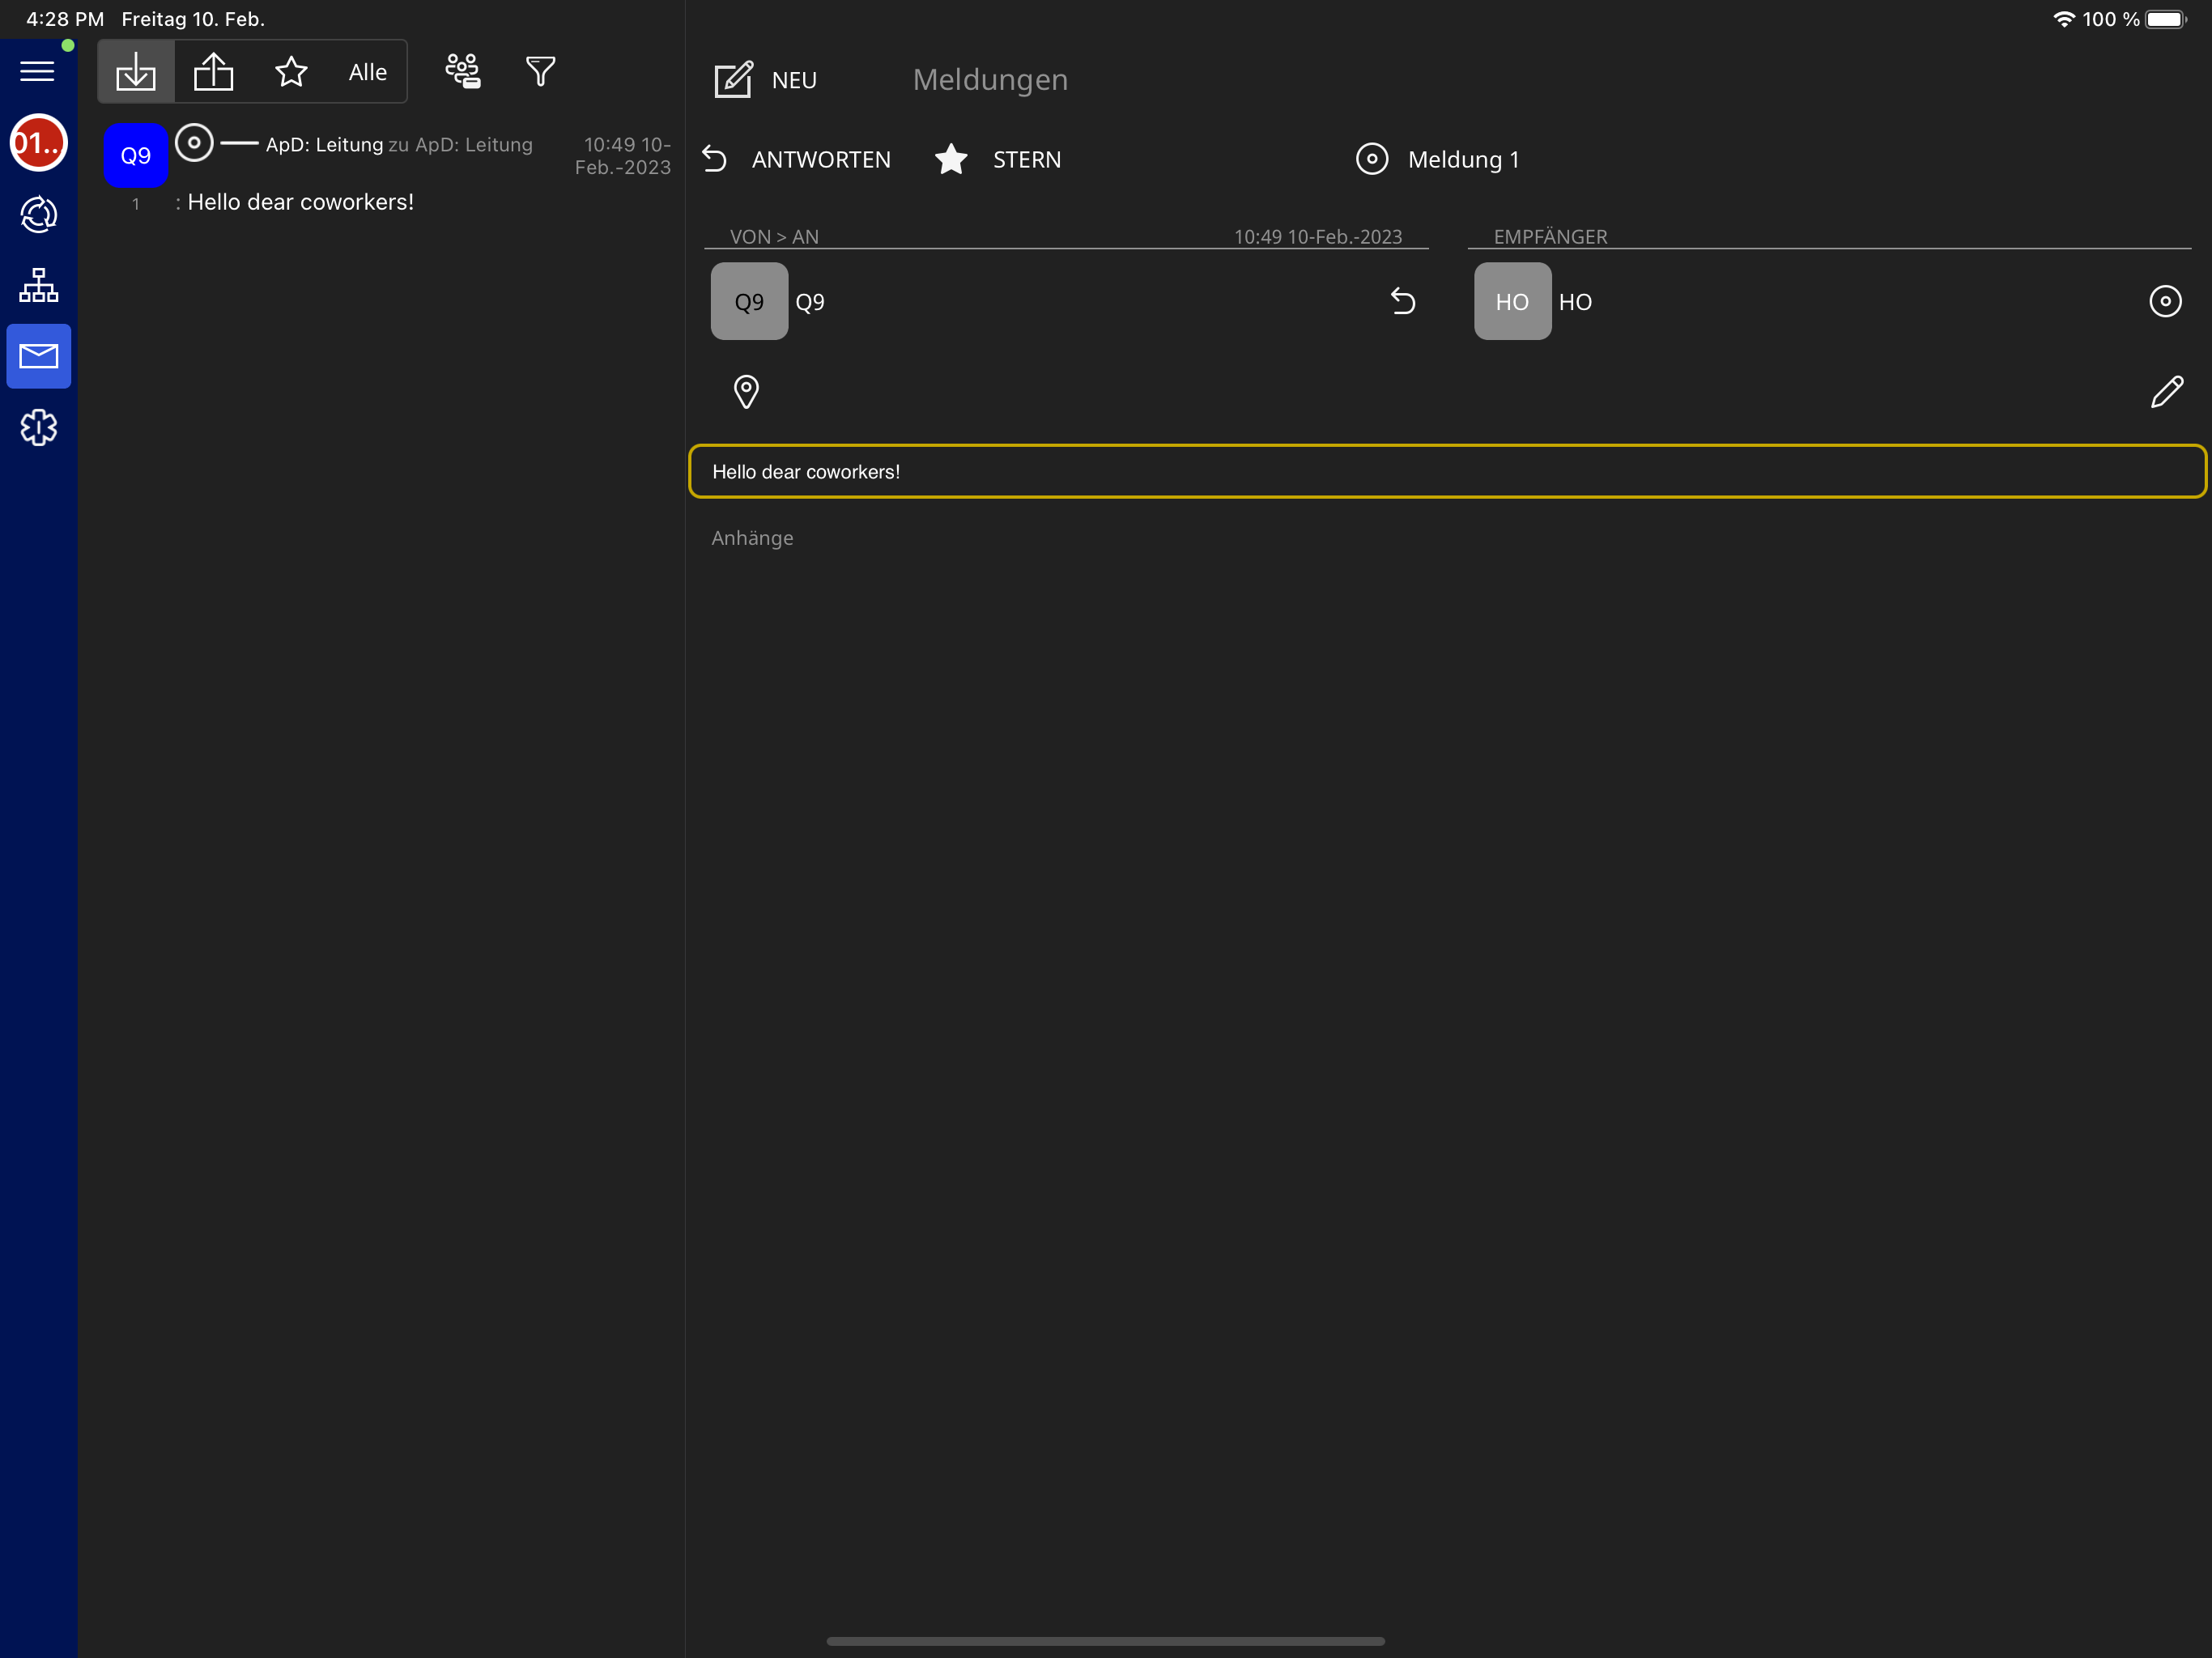Screen dimensions: 2212x1658
Task: Click the battery status indicator
Action: click(2166, 19)
